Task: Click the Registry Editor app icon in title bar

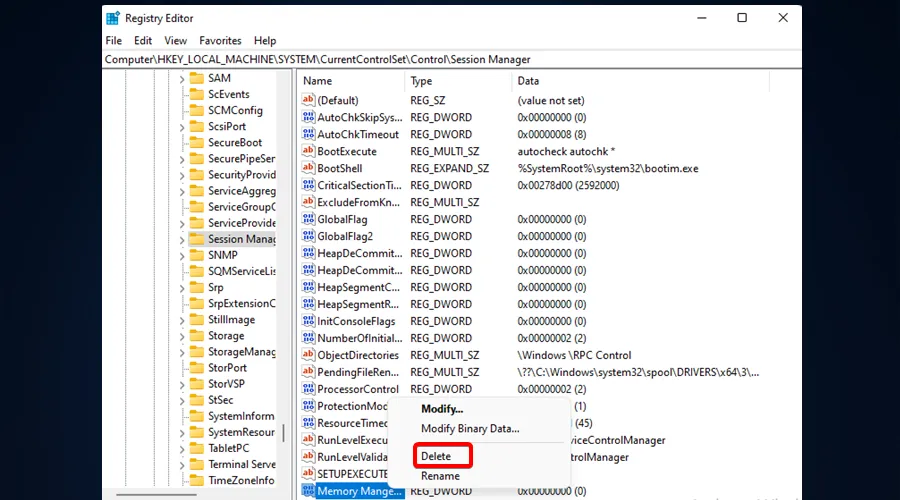Action: (113, 18)
